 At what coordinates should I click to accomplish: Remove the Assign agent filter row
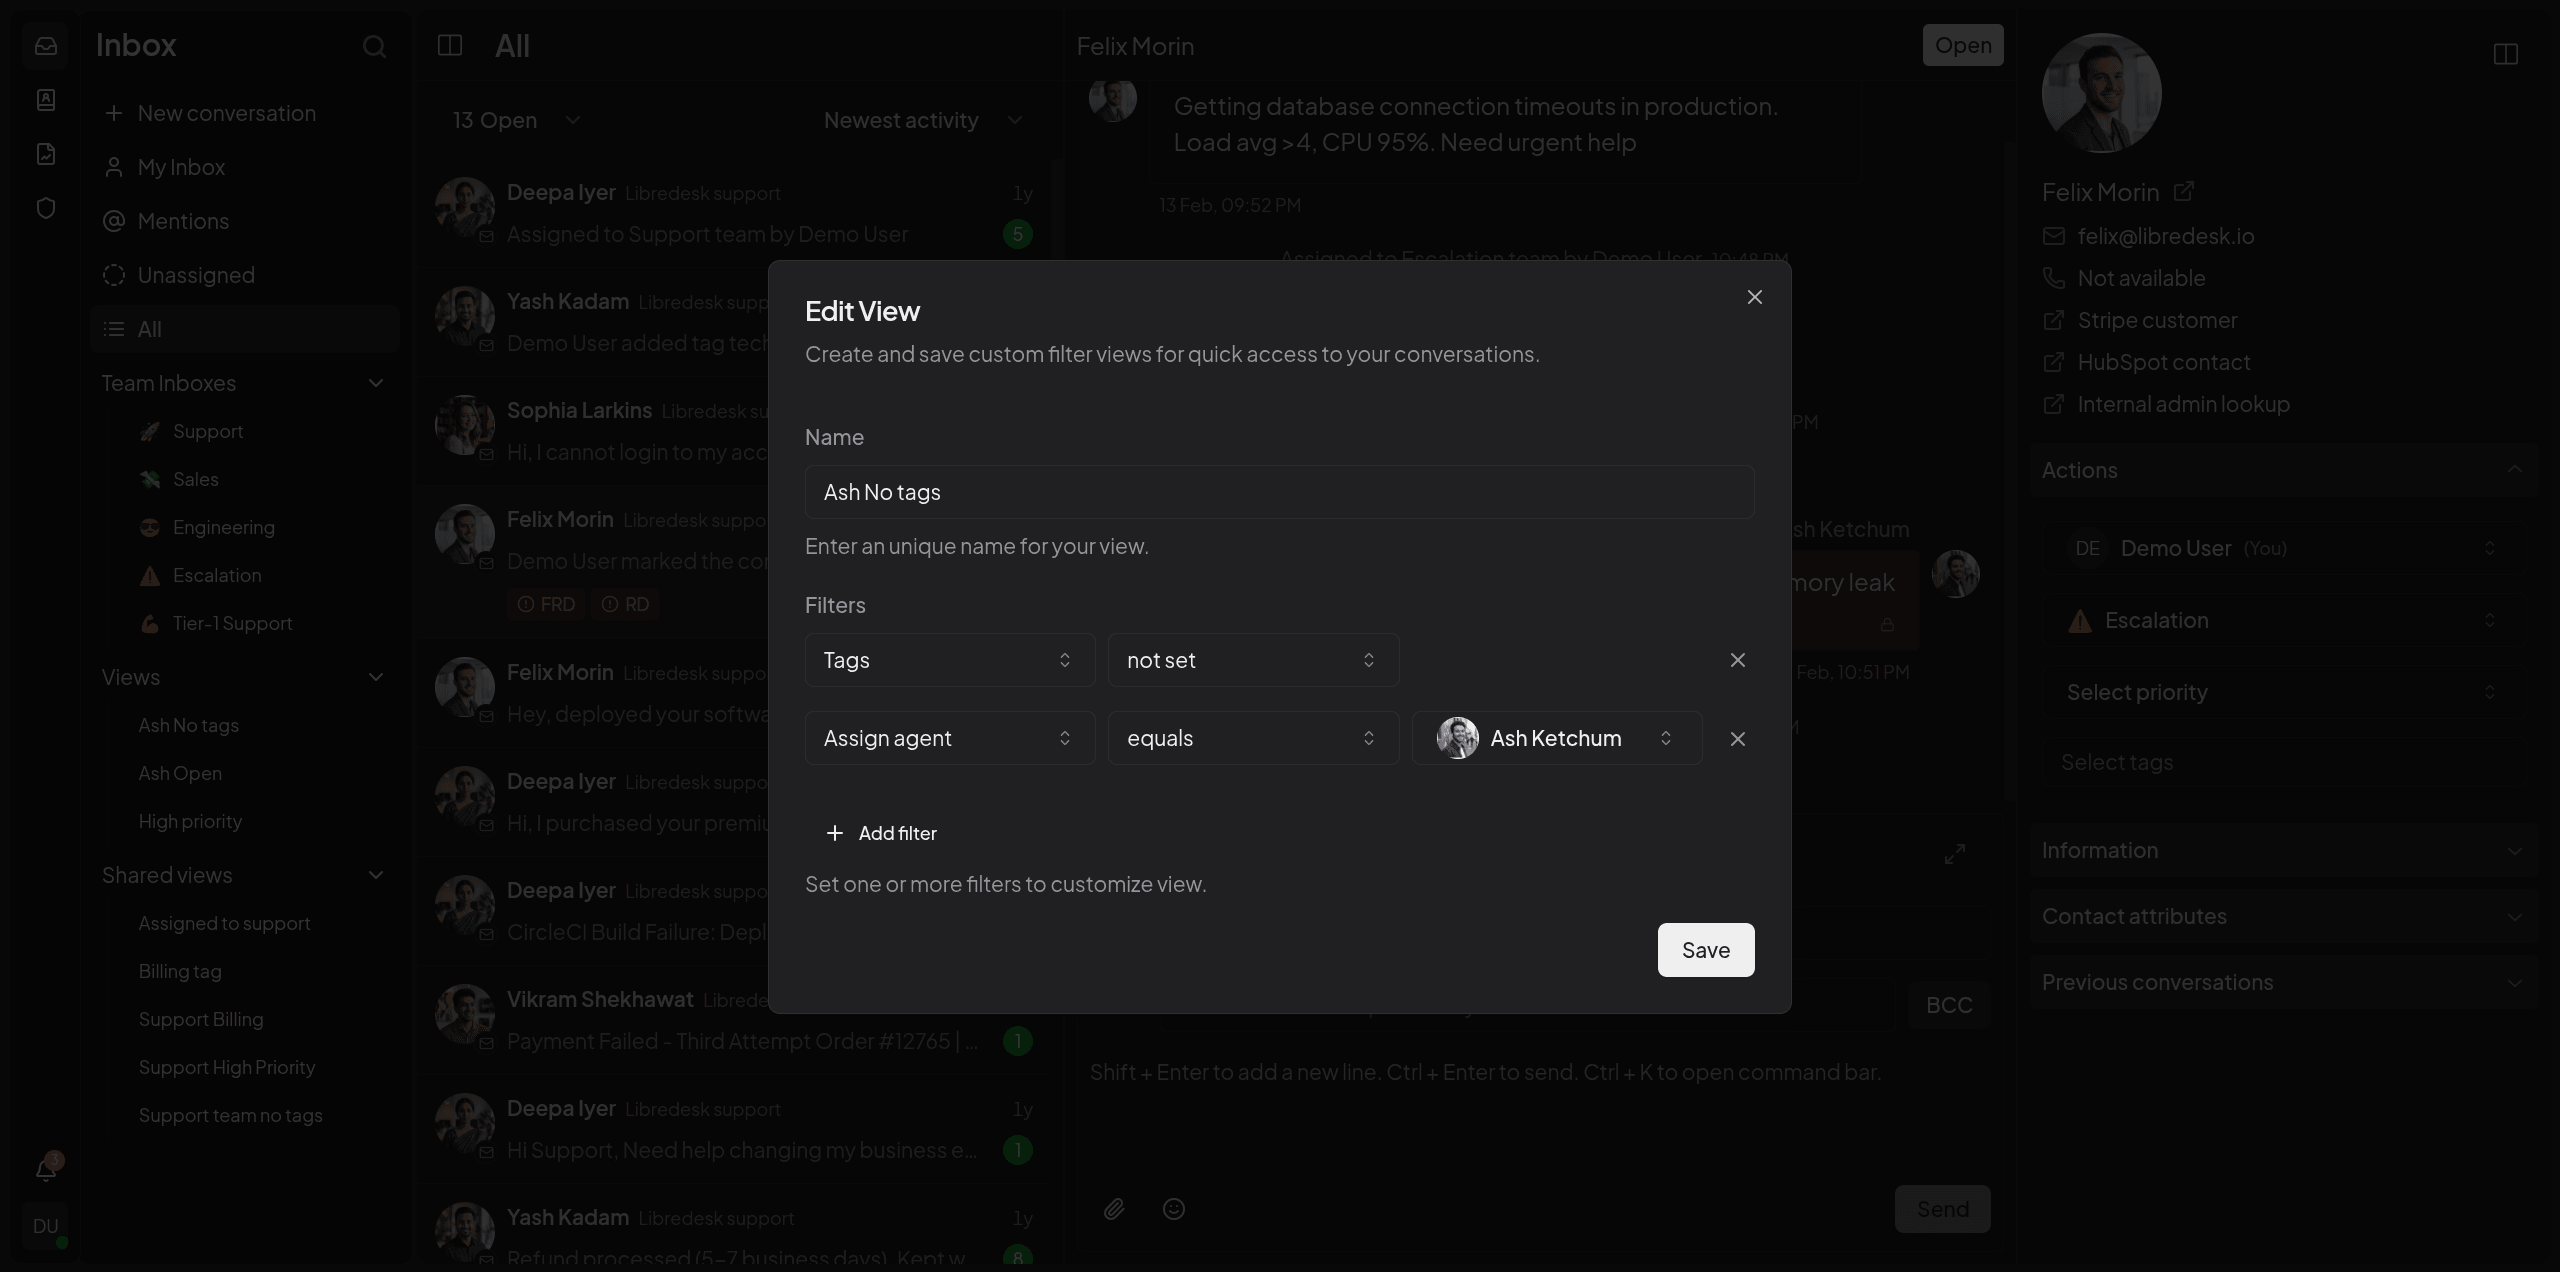(x=1737, y=739)
